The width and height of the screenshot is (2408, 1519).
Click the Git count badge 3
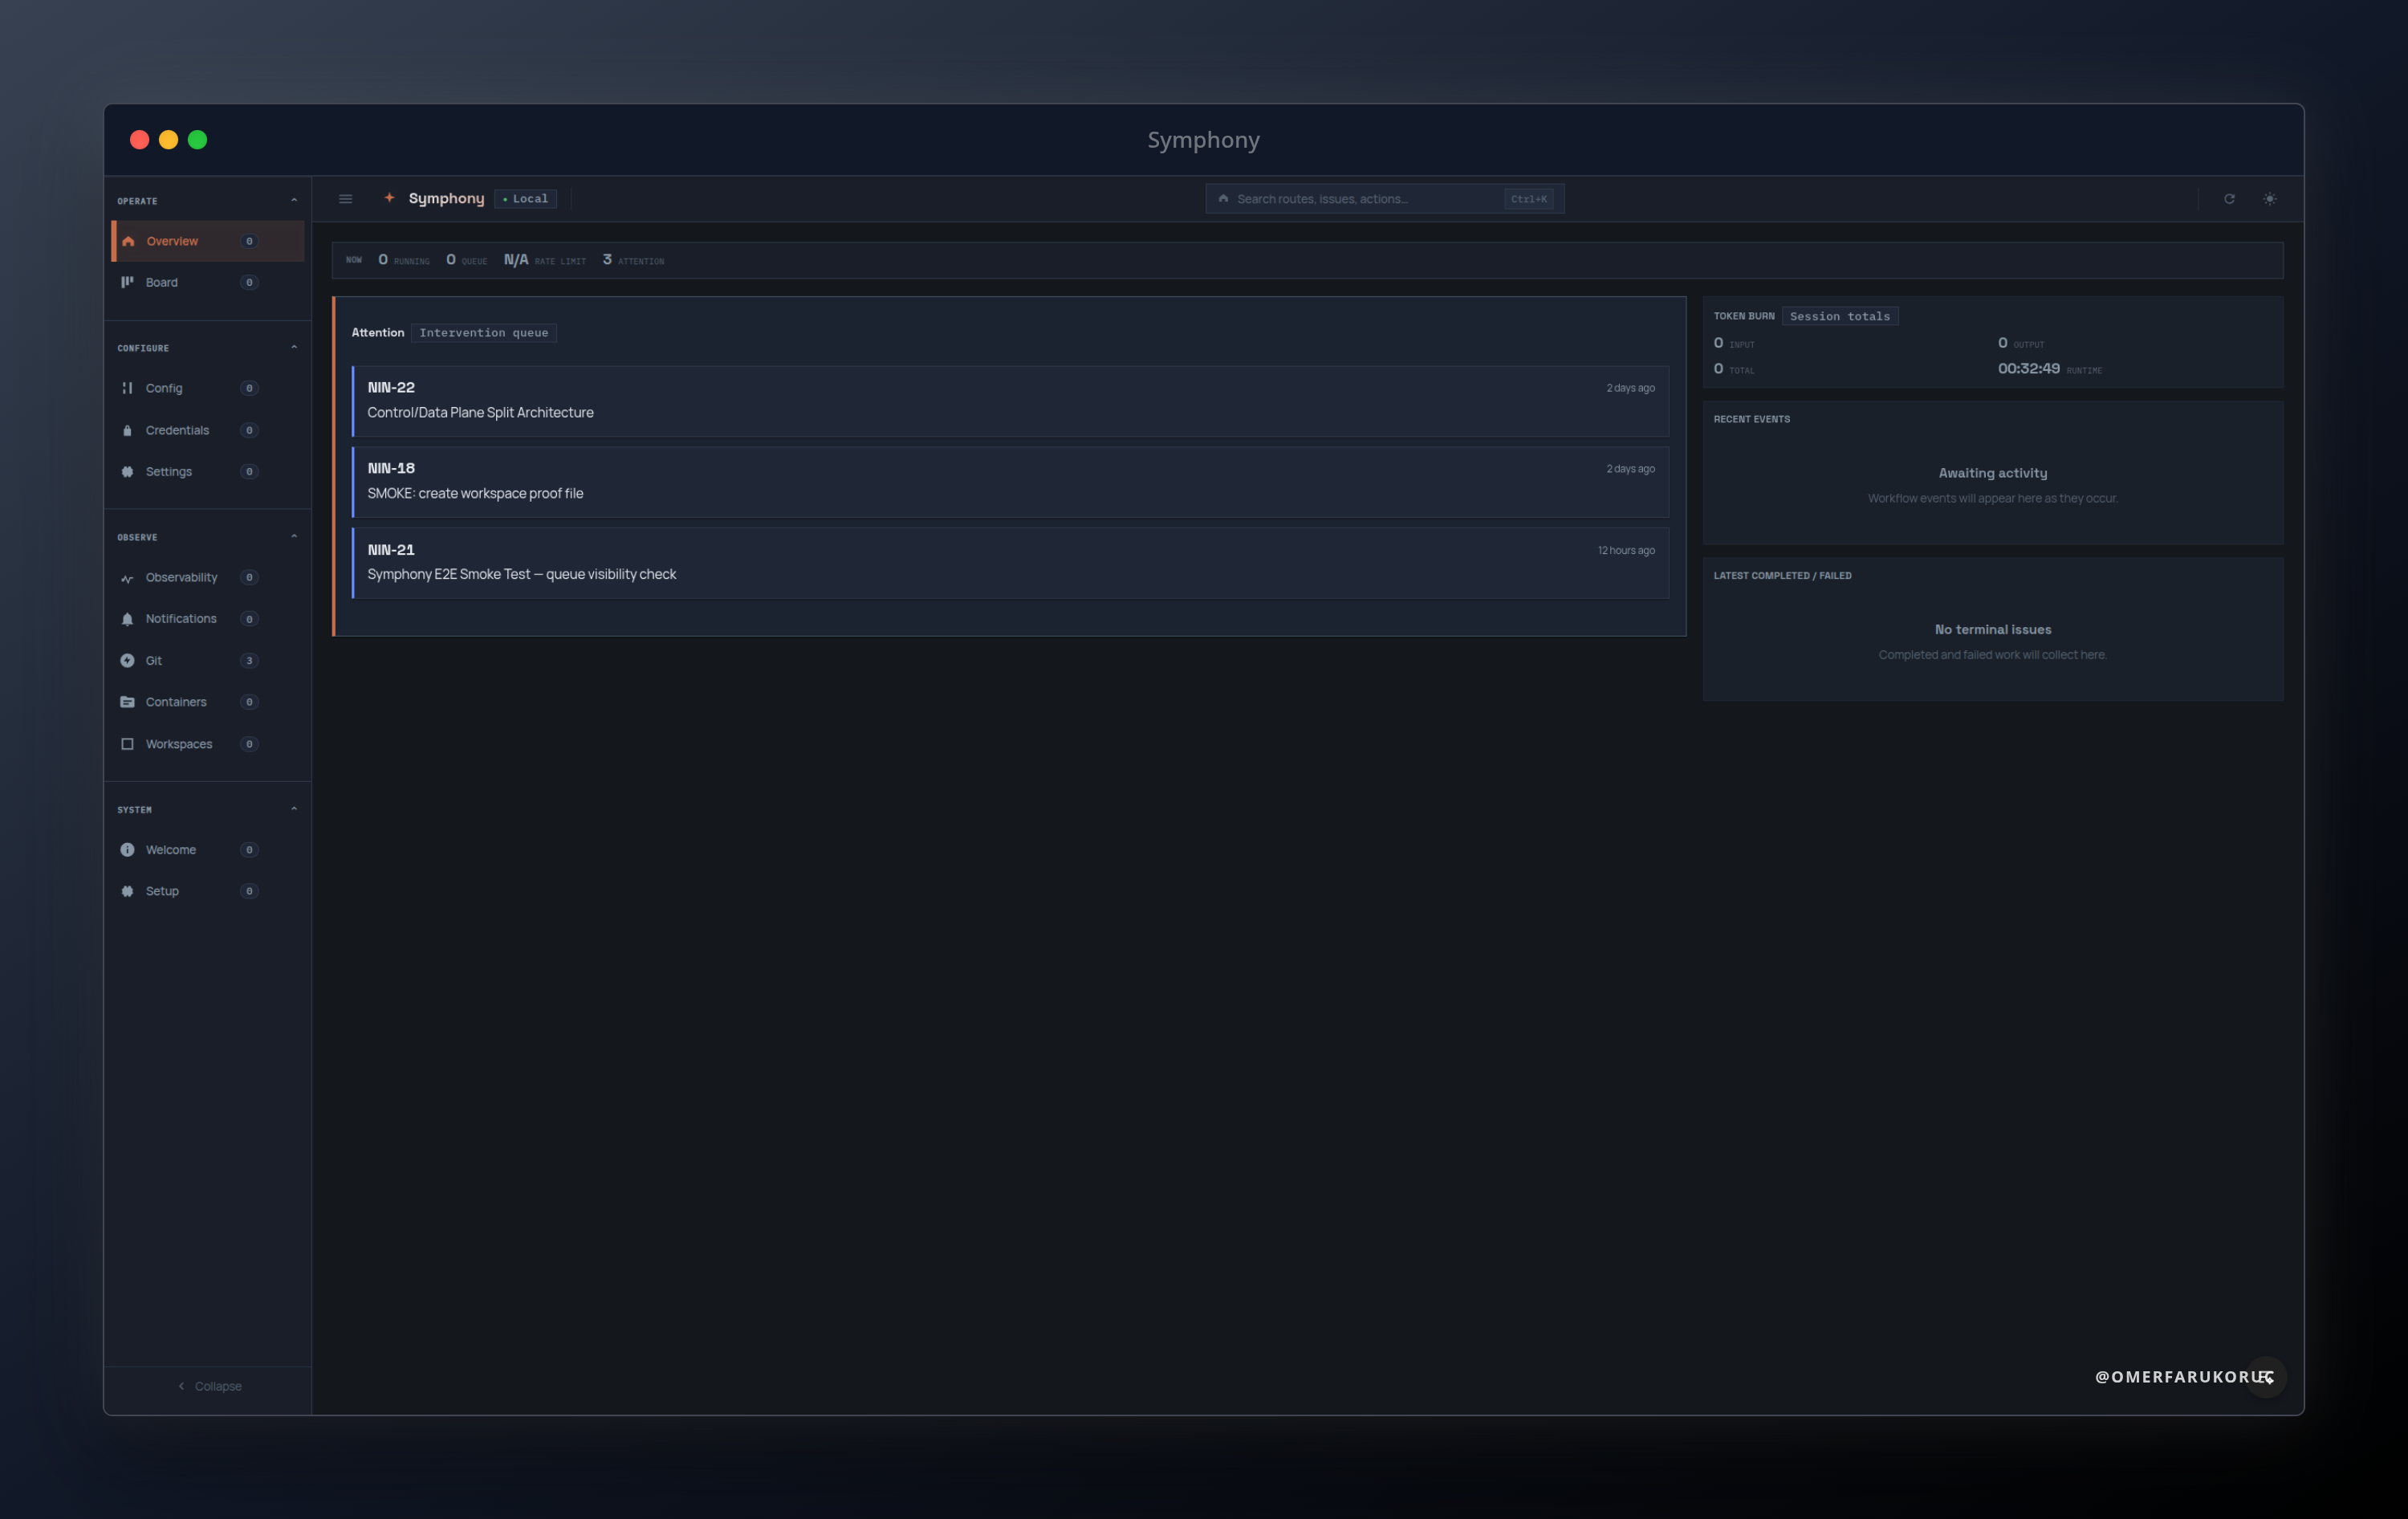(x=249, y=660)
